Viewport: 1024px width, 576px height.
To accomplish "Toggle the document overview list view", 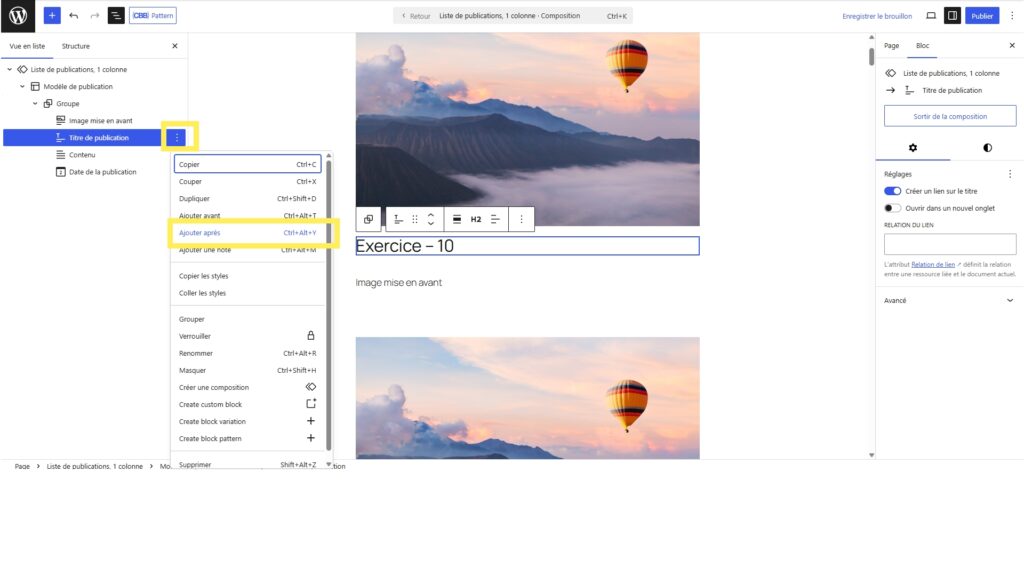I will (x=116, y=16).
